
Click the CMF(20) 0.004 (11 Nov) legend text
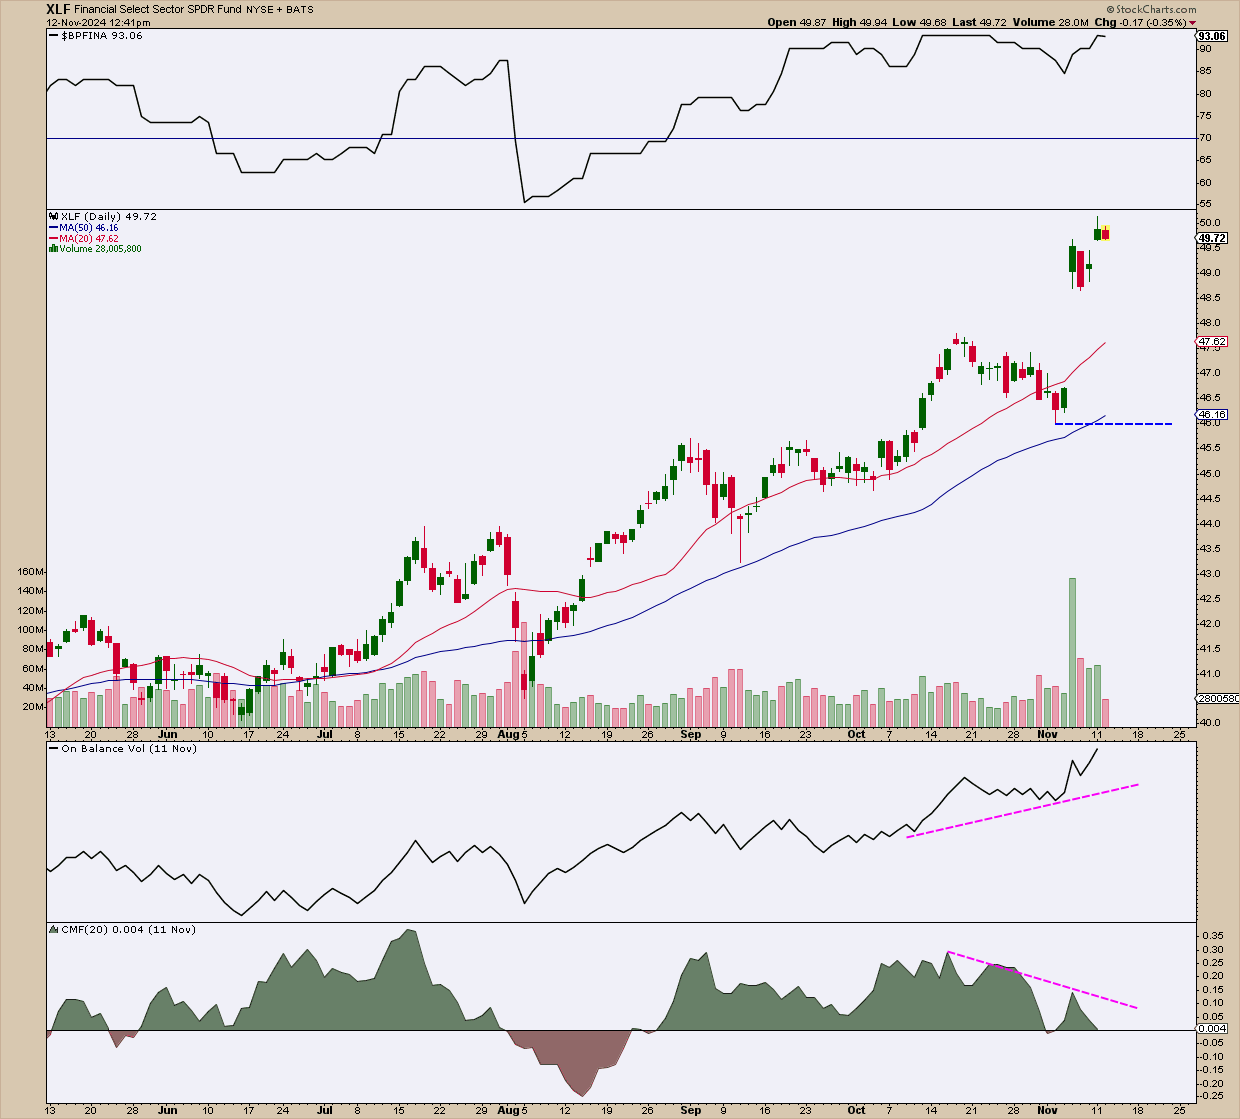coord(129,930)
